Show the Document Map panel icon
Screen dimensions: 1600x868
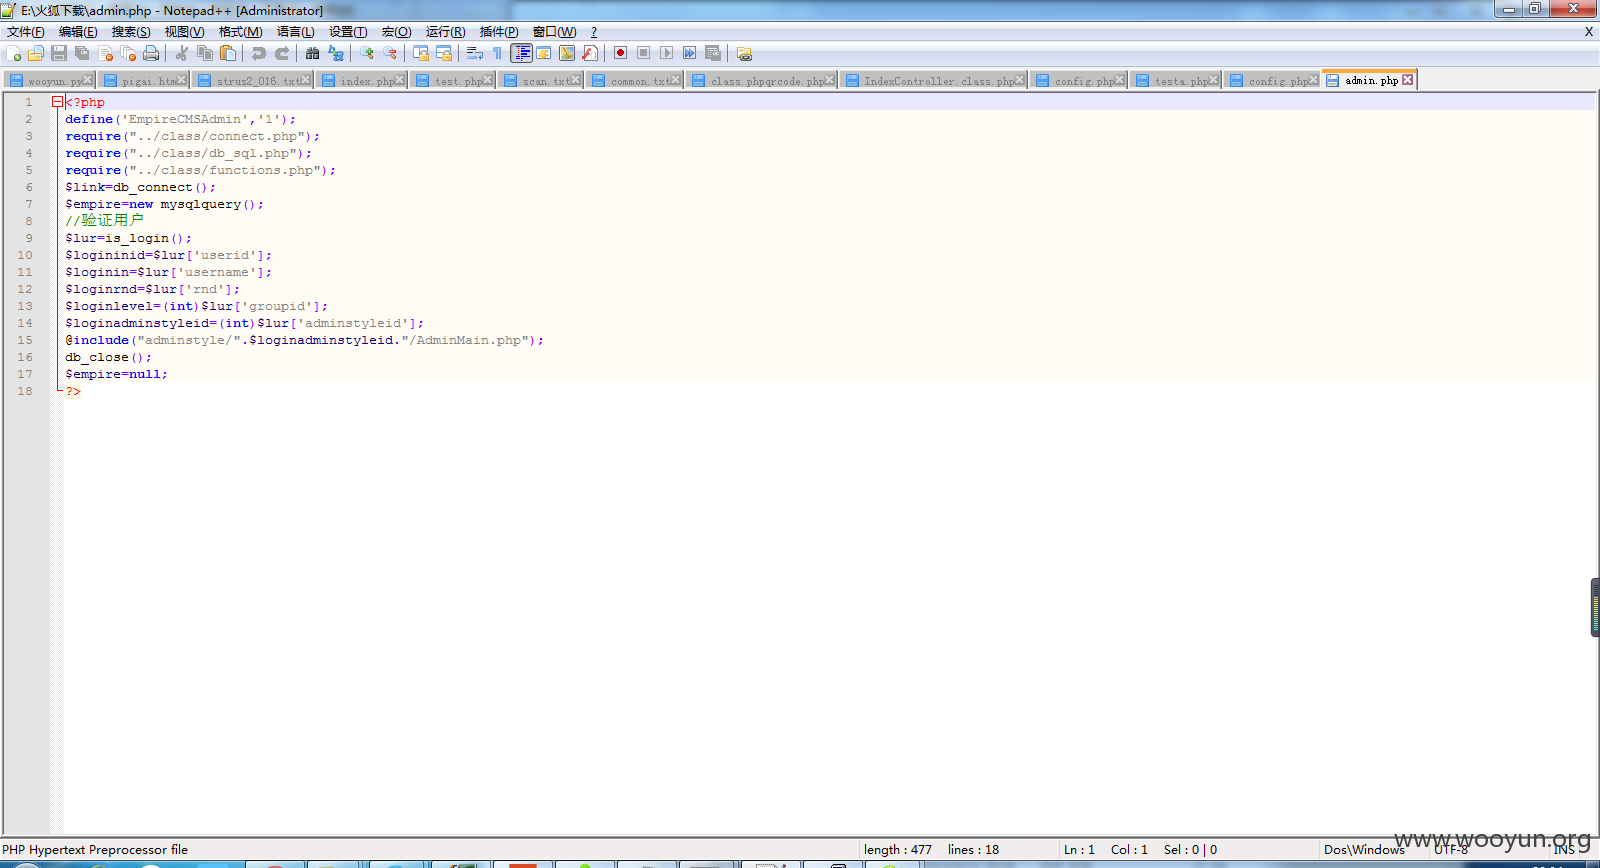(x=567, y=53)
